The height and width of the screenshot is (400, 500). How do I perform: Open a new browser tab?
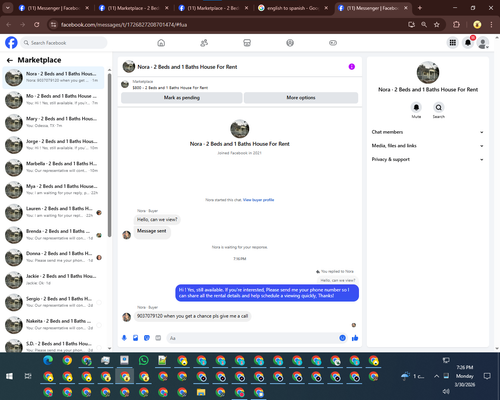[420, 8]
